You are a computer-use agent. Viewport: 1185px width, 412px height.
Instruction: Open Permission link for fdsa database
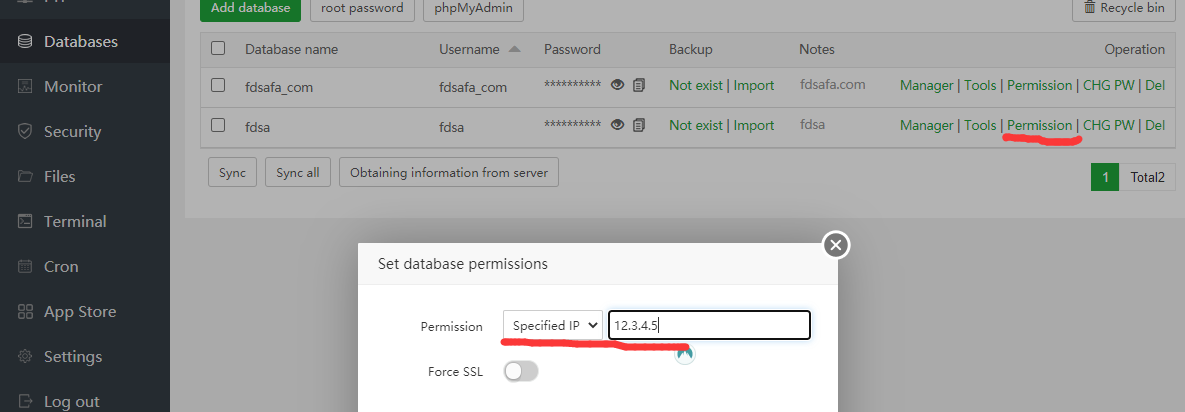pyautogui.click(x=1039, y=125)
